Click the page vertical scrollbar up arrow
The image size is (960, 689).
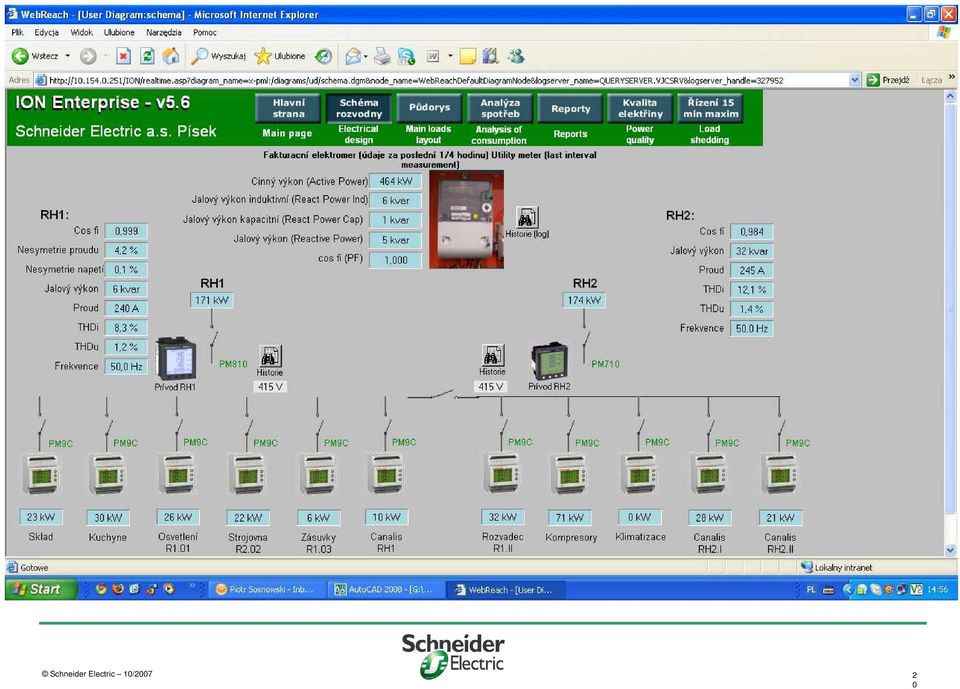(950, 96)
